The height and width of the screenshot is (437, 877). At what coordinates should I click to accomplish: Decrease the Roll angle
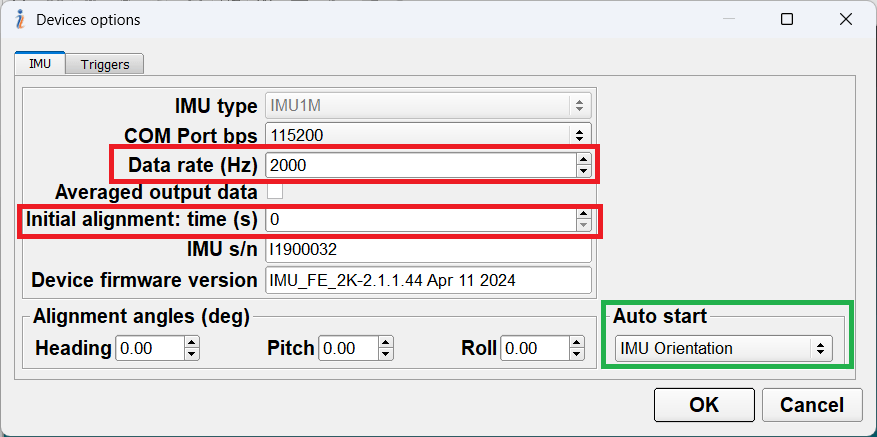pos(576,354)
